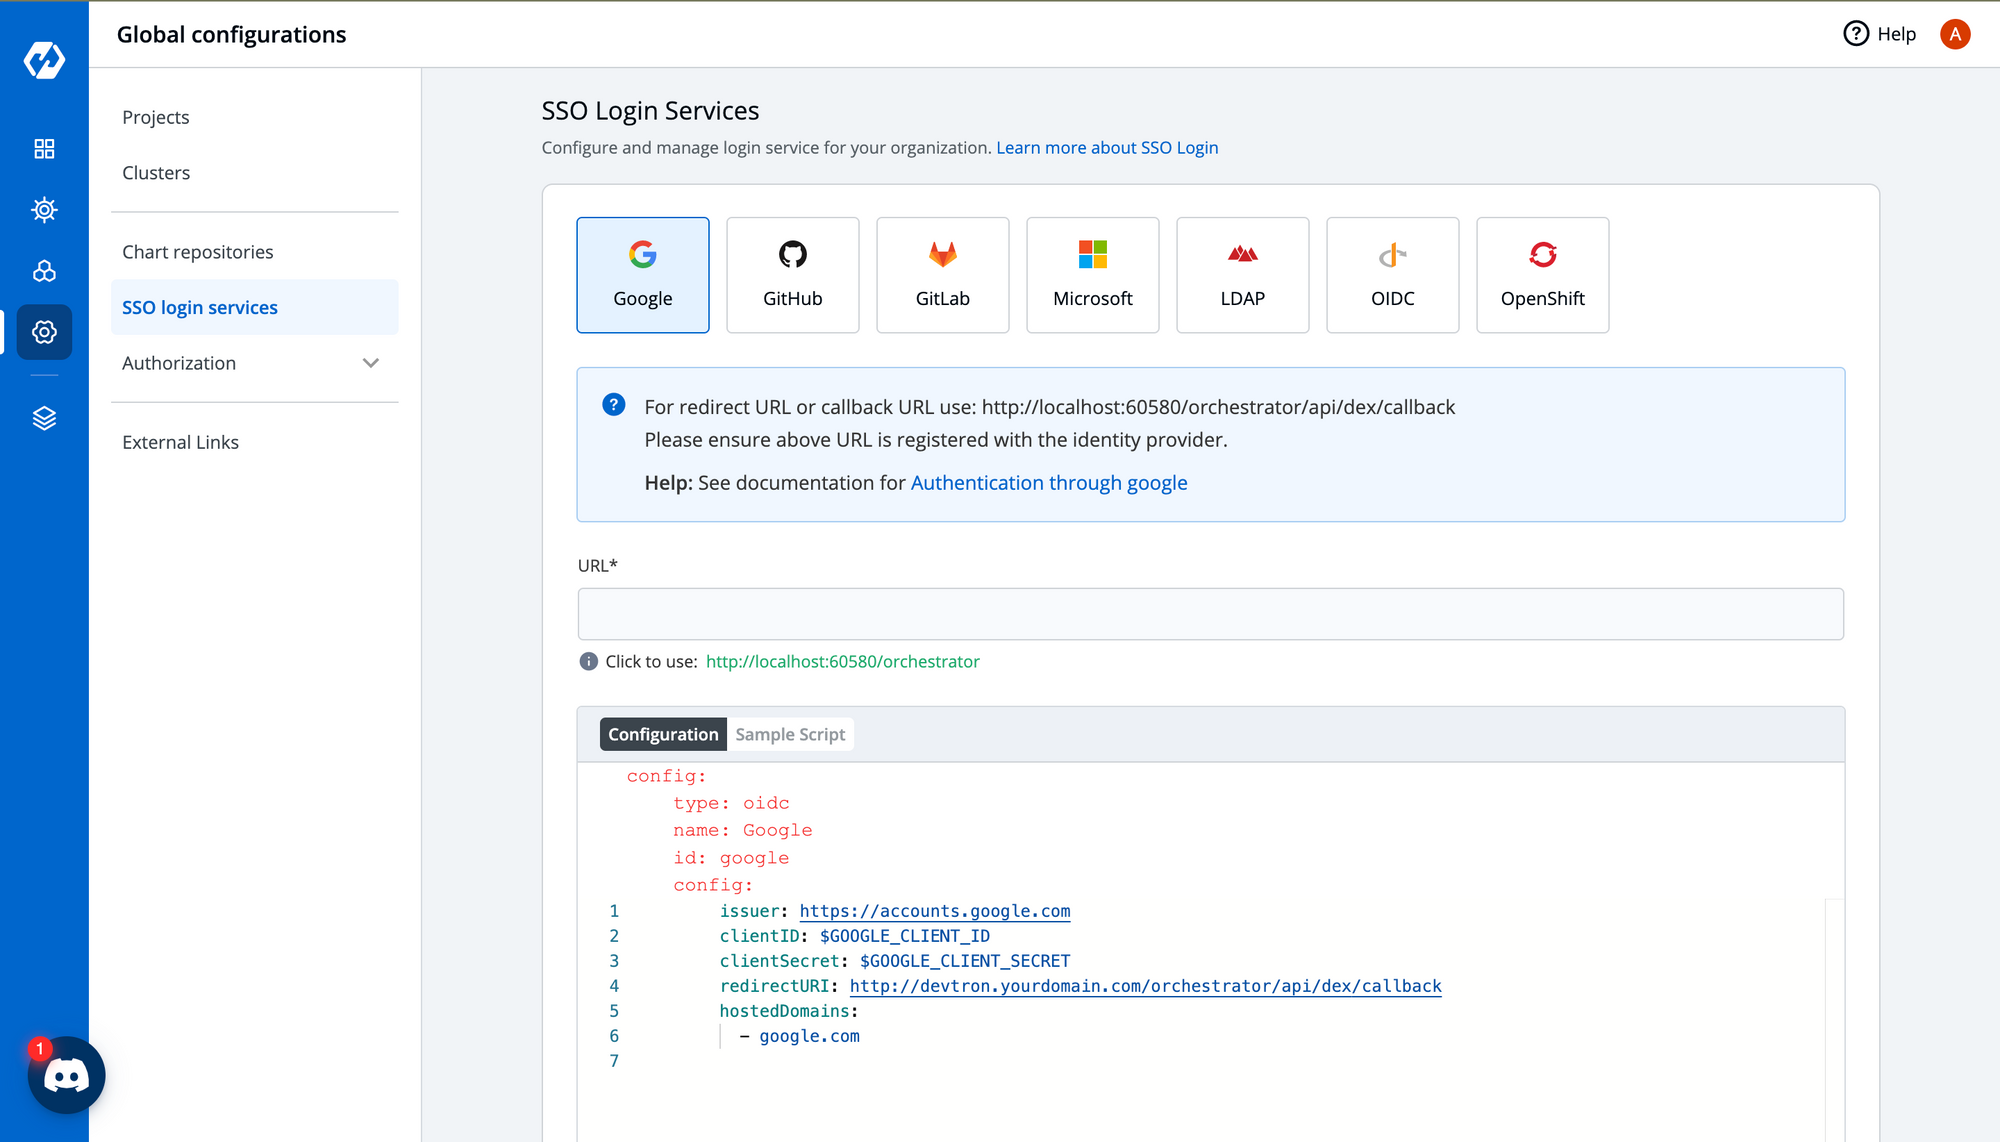Click line number 7 in editor
This screenshot has width=2000, height=1142.
coord(614,1061)
